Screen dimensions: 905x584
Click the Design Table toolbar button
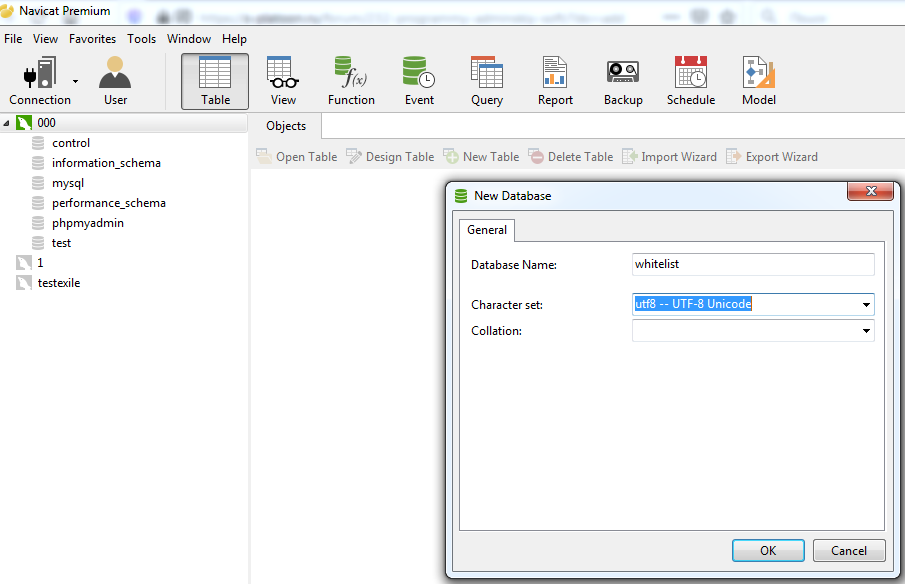pos(390,156)
